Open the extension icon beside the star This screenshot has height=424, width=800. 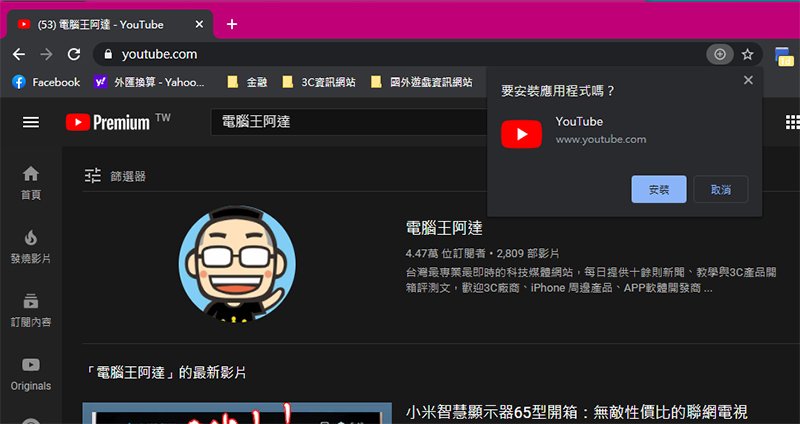(784, 56)
